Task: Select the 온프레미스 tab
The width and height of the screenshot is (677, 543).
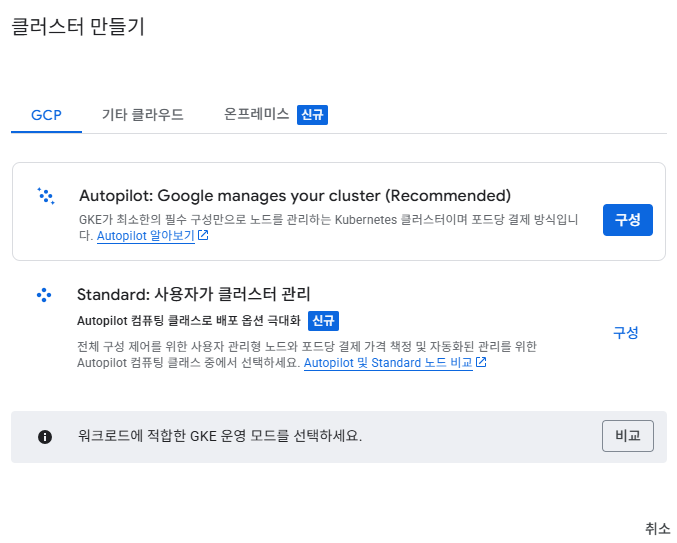Action: tap(256, 114)
